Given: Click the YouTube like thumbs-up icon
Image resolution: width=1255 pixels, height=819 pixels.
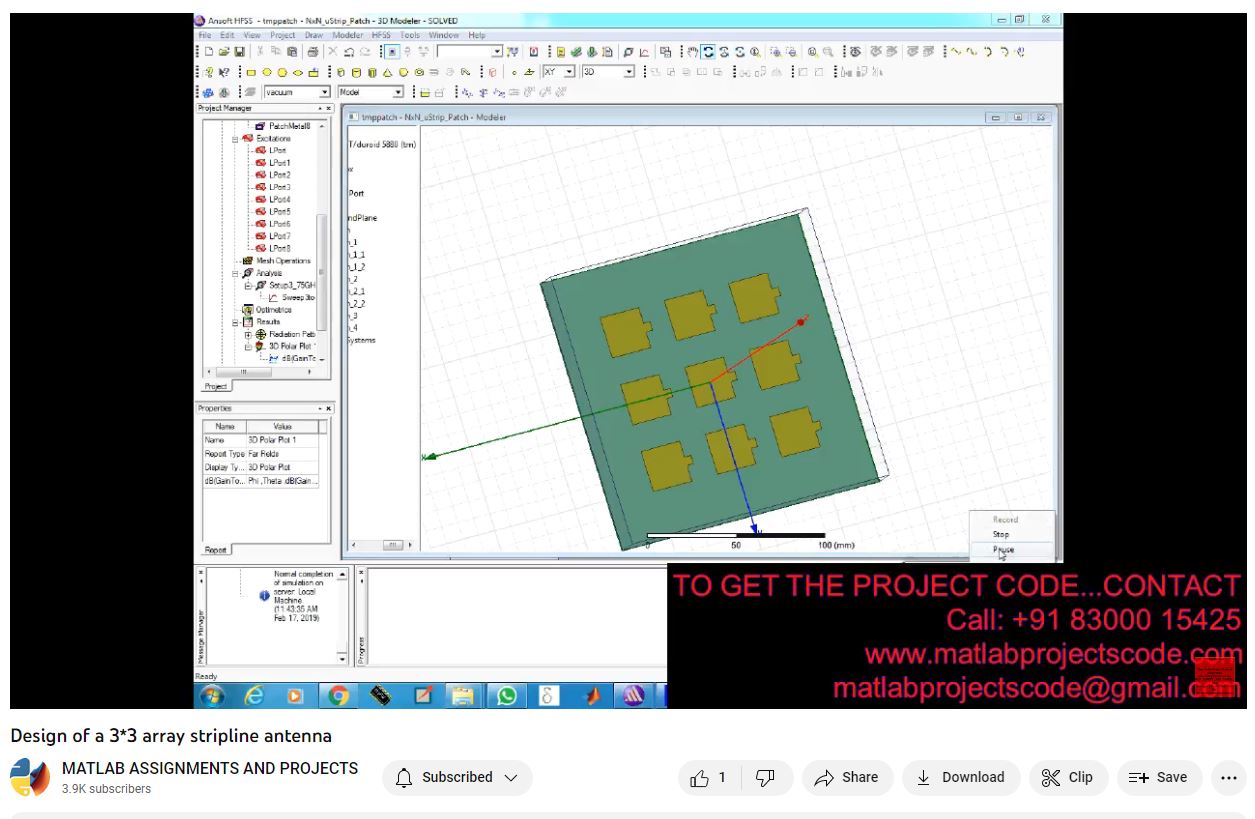Looking at the screenshot, I should click(699, 778).
